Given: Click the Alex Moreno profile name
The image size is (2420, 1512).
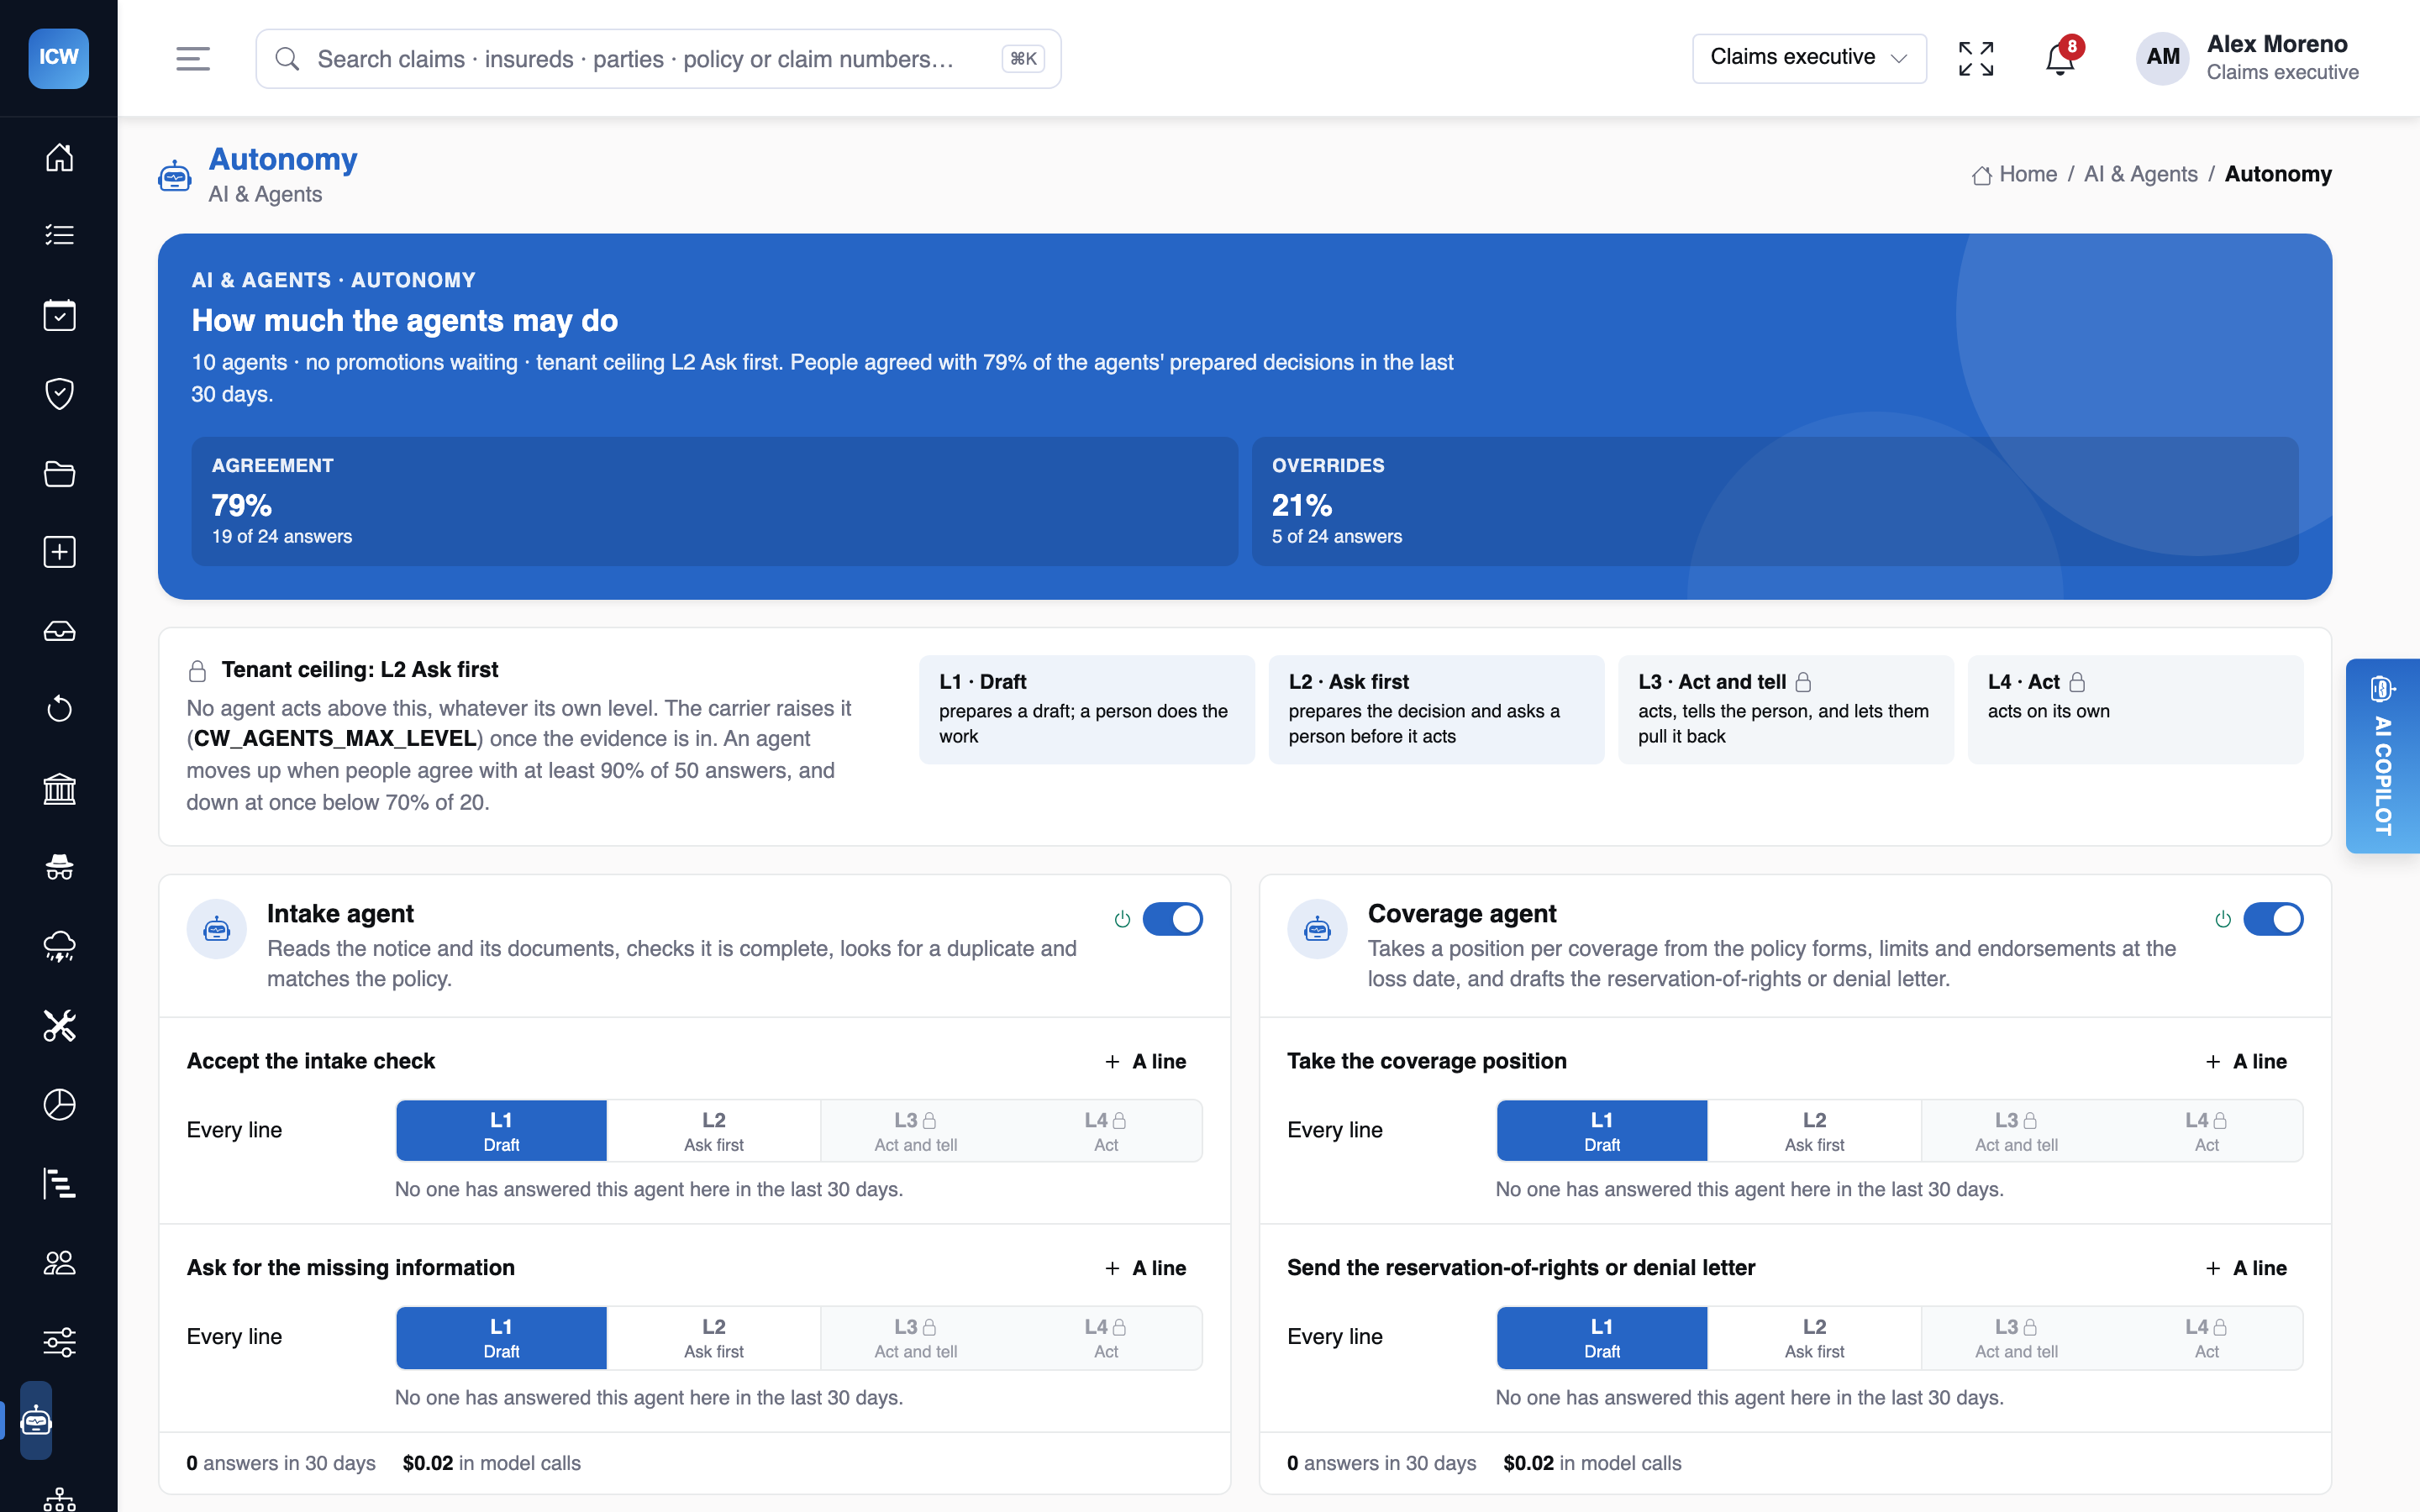Looking at the screenshot, I should [x=2277, y=44].
